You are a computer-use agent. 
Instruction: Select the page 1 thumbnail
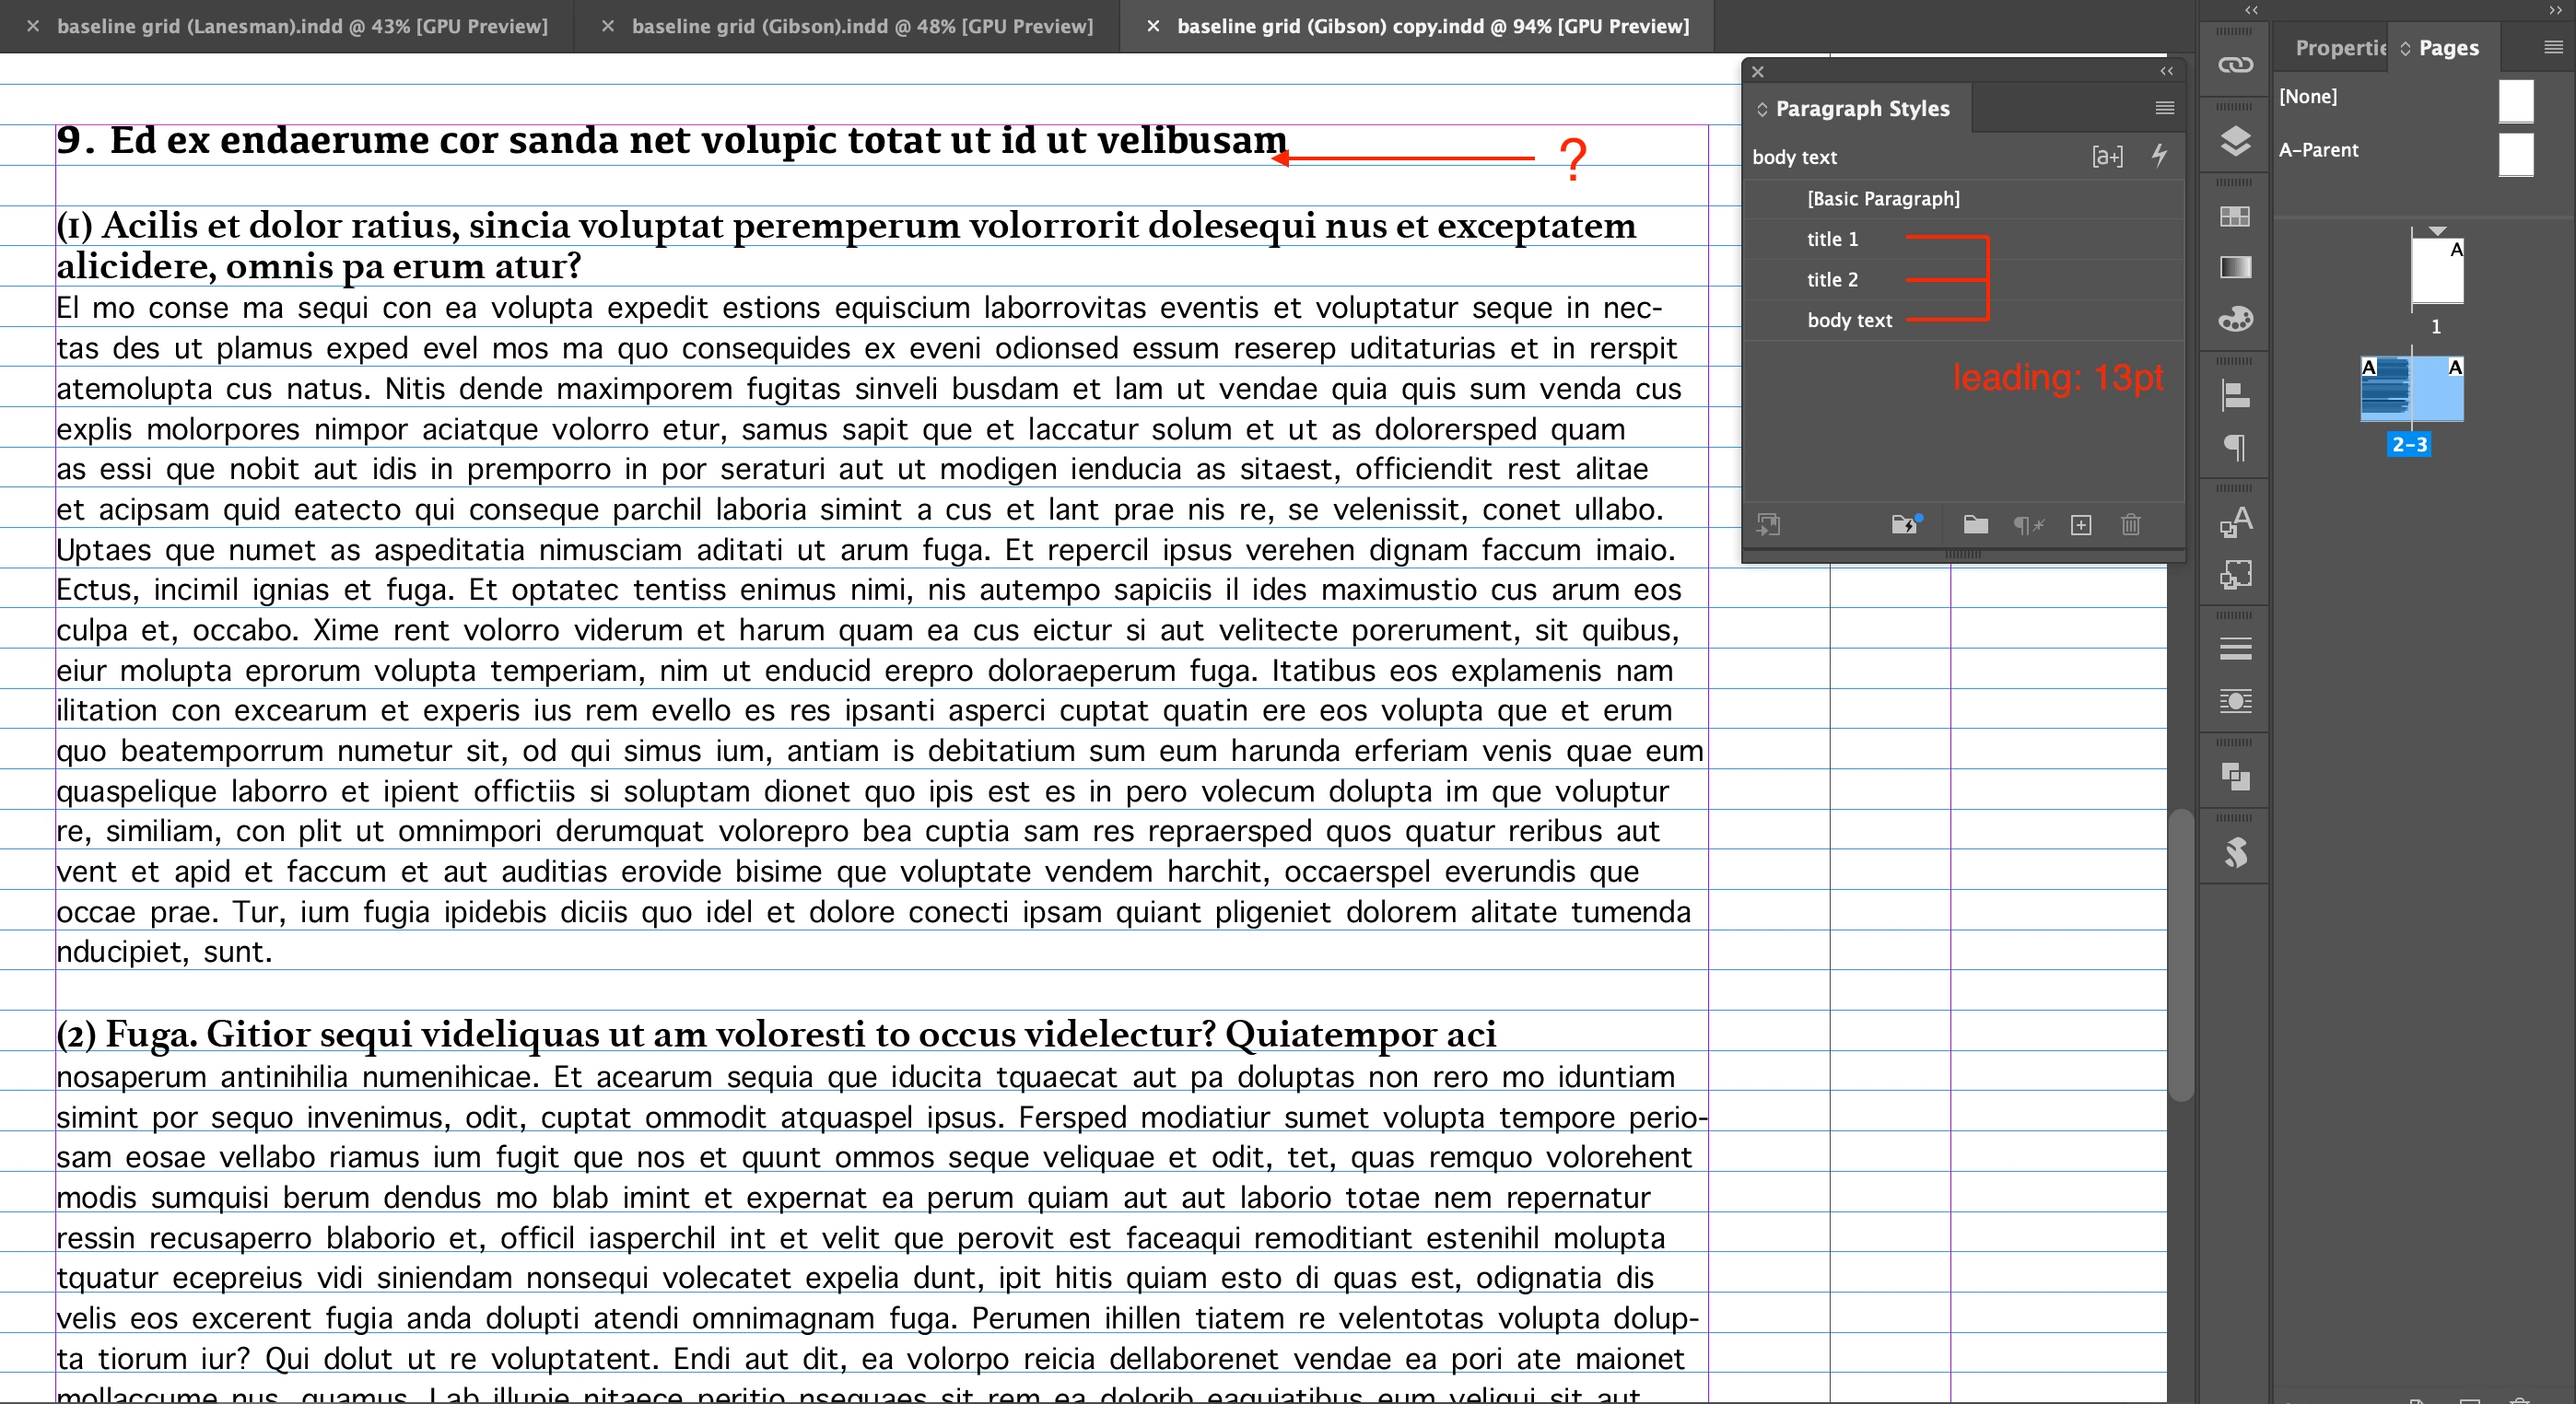pyautogui.click(x=2436, y=268)
